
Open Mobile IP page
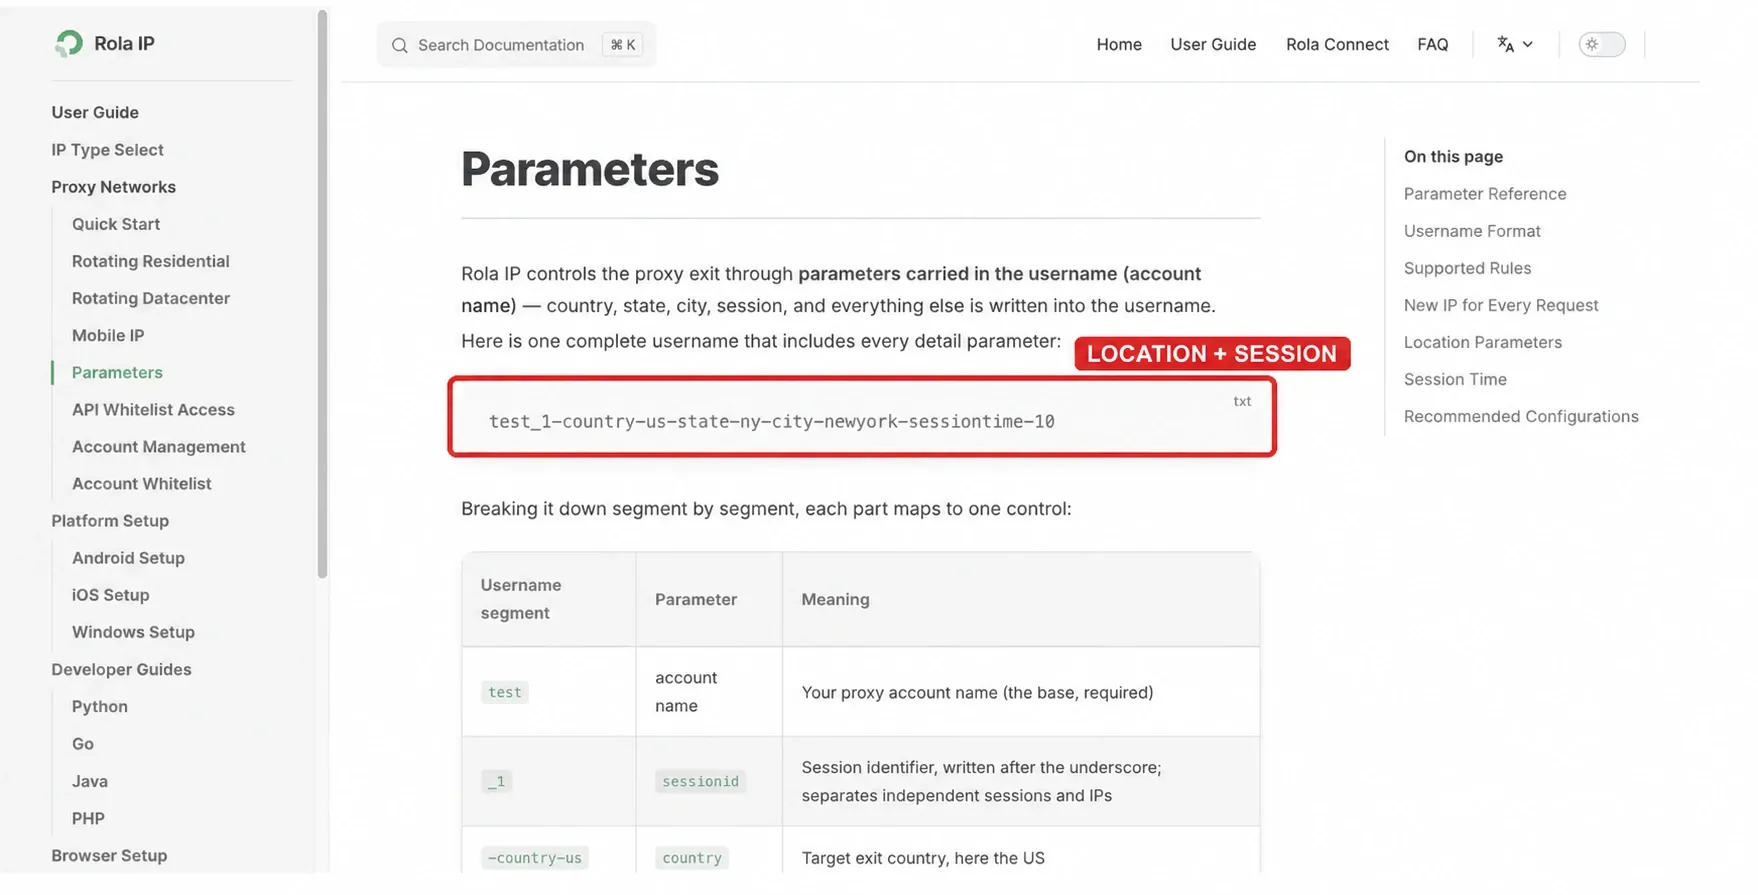(x=108, y=334)
